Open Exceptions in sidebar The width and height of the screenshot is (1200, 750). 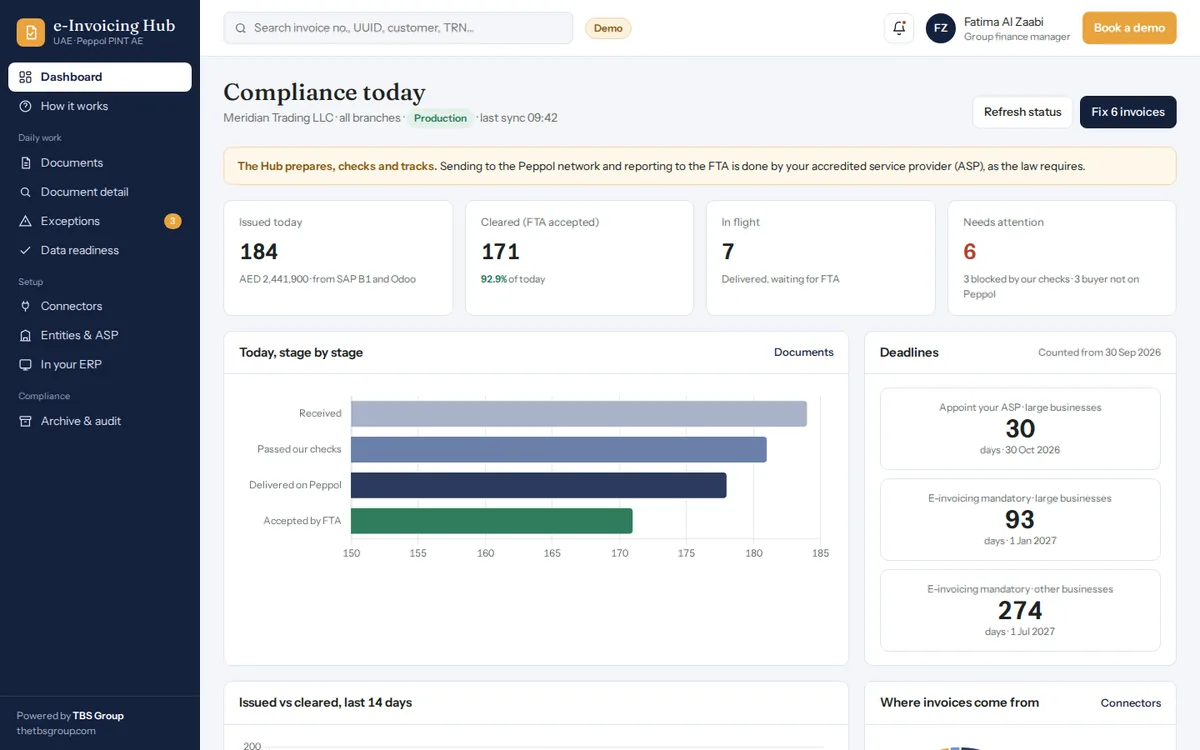tap(100, 221)
